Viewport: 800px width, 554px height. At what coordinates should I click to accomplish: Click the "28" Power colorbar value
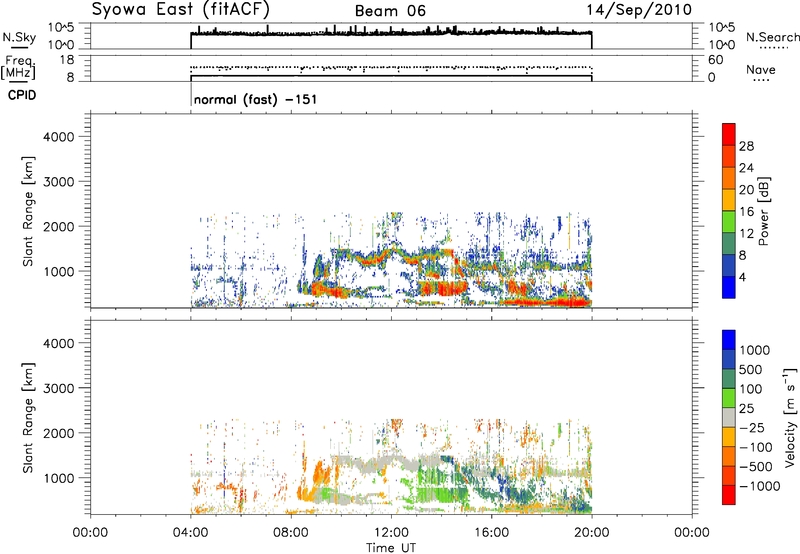(746, 146)
